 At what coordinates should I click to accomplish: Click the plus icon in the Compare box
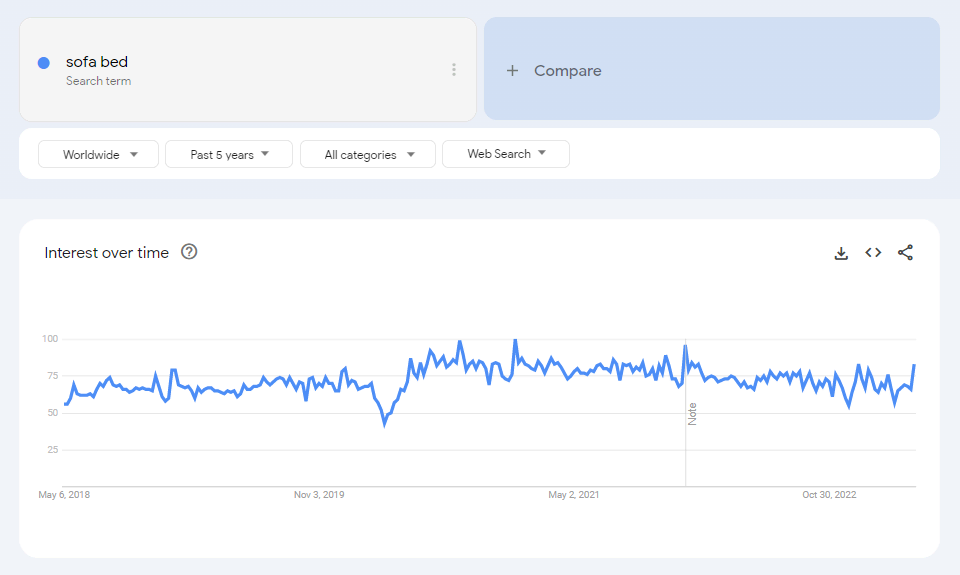(512, 71)
